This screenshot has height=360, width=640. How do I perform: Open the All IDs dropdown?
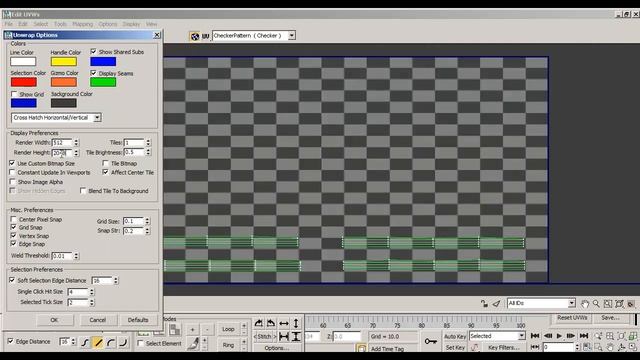pos(541,303)
